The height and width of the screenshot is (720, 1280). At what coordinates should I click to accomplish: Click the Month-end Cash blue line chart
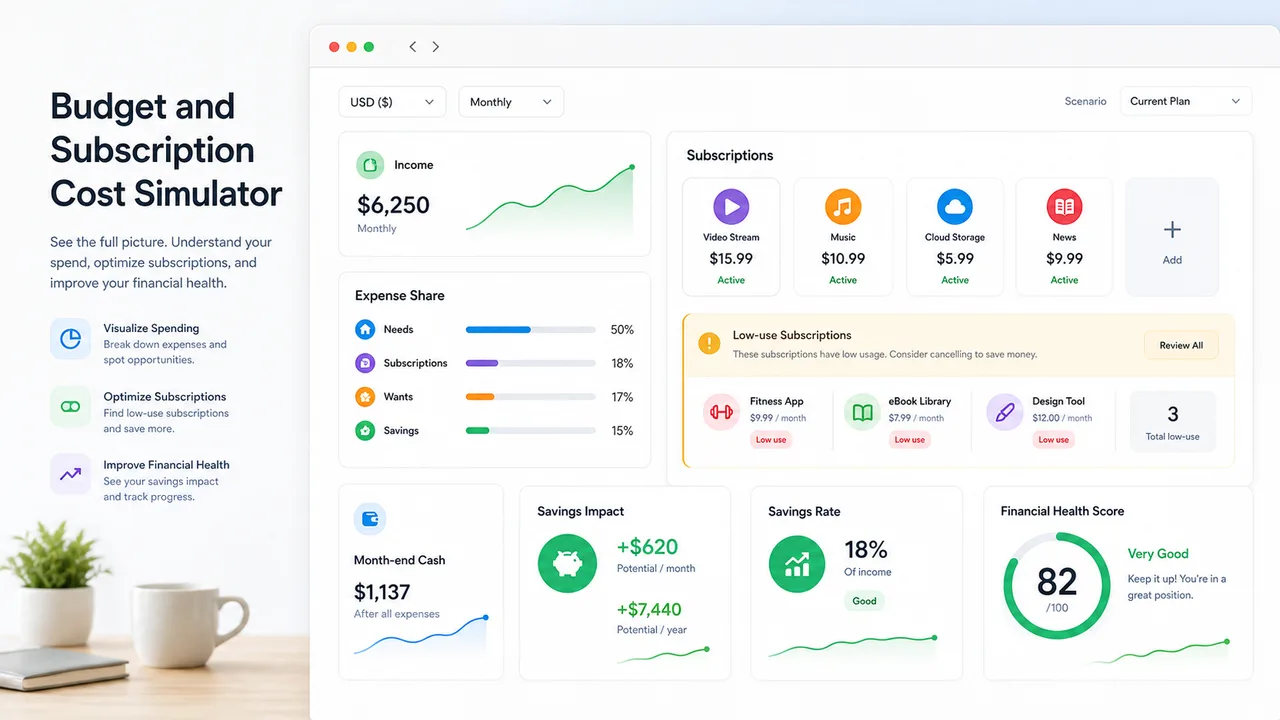pyautogui.click(x=421, y=636)
